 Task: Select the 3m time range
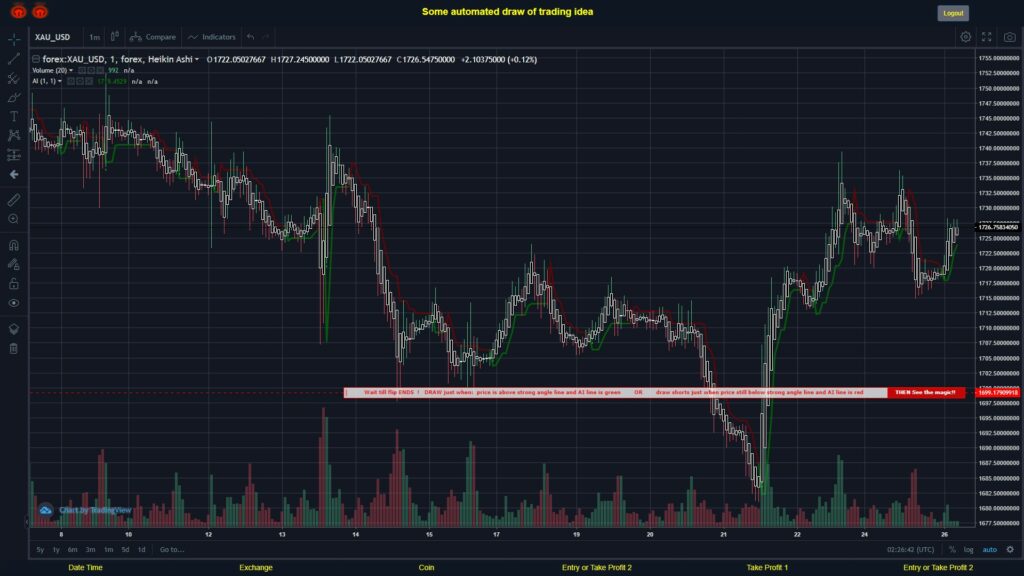point(91,550)
